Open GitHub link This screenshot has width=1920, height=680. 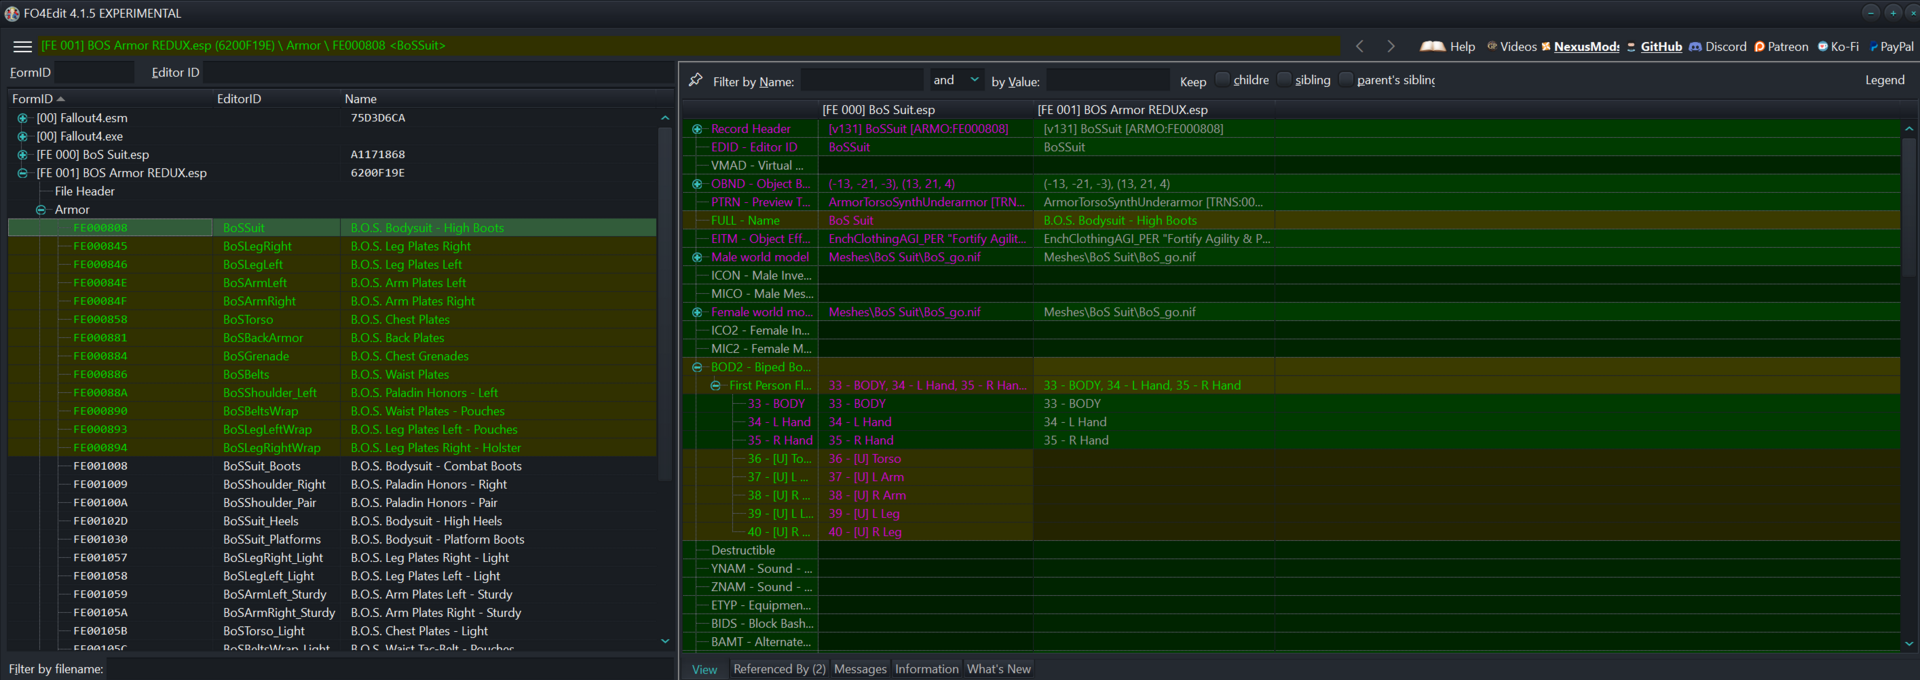1661,46
